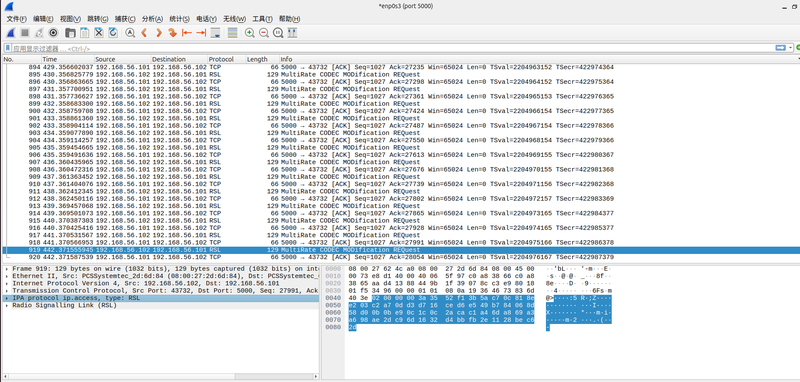800x382 pixels.
Task: Open the 编辑(E) menu
Action: [43, 19]
